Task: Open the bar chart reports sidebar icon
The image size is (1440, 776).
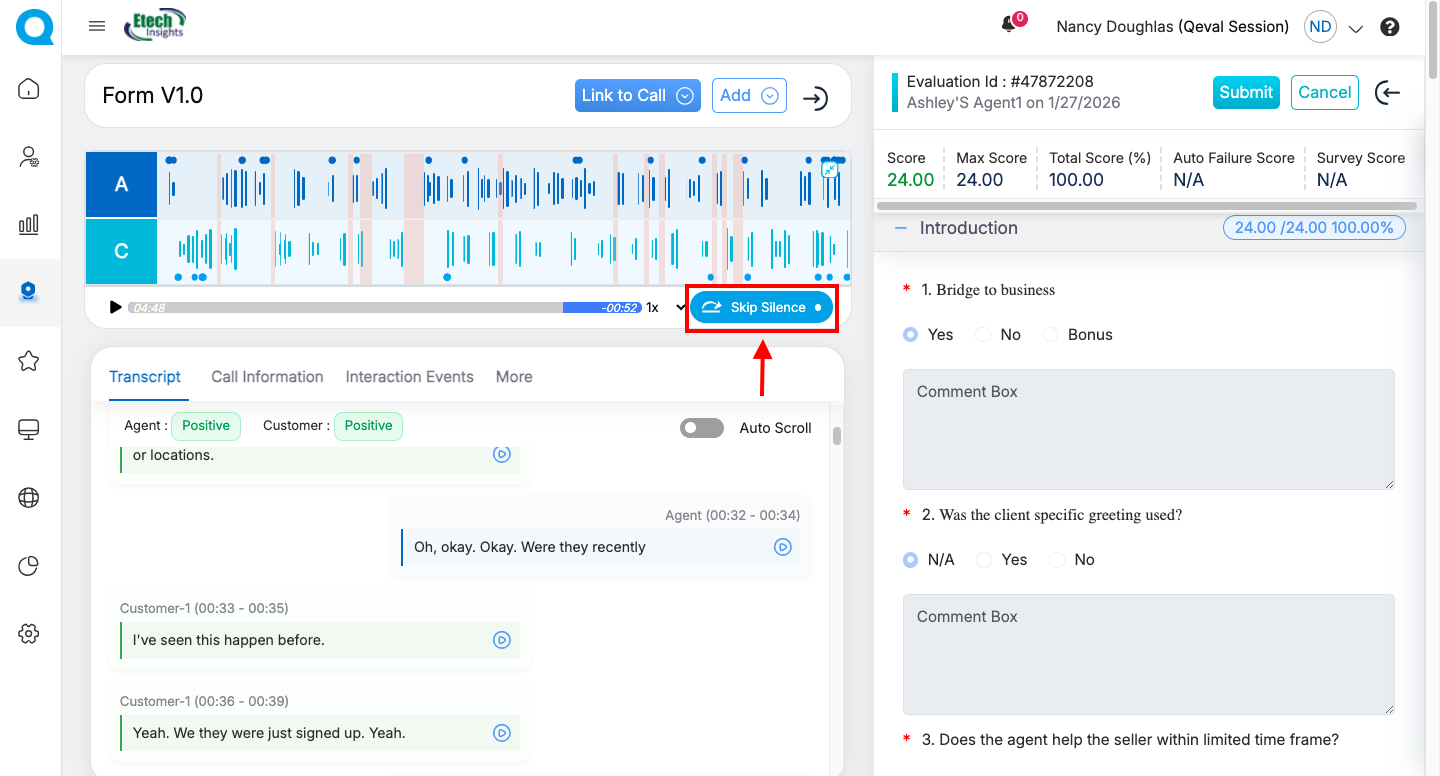Action: pos(29,224)
